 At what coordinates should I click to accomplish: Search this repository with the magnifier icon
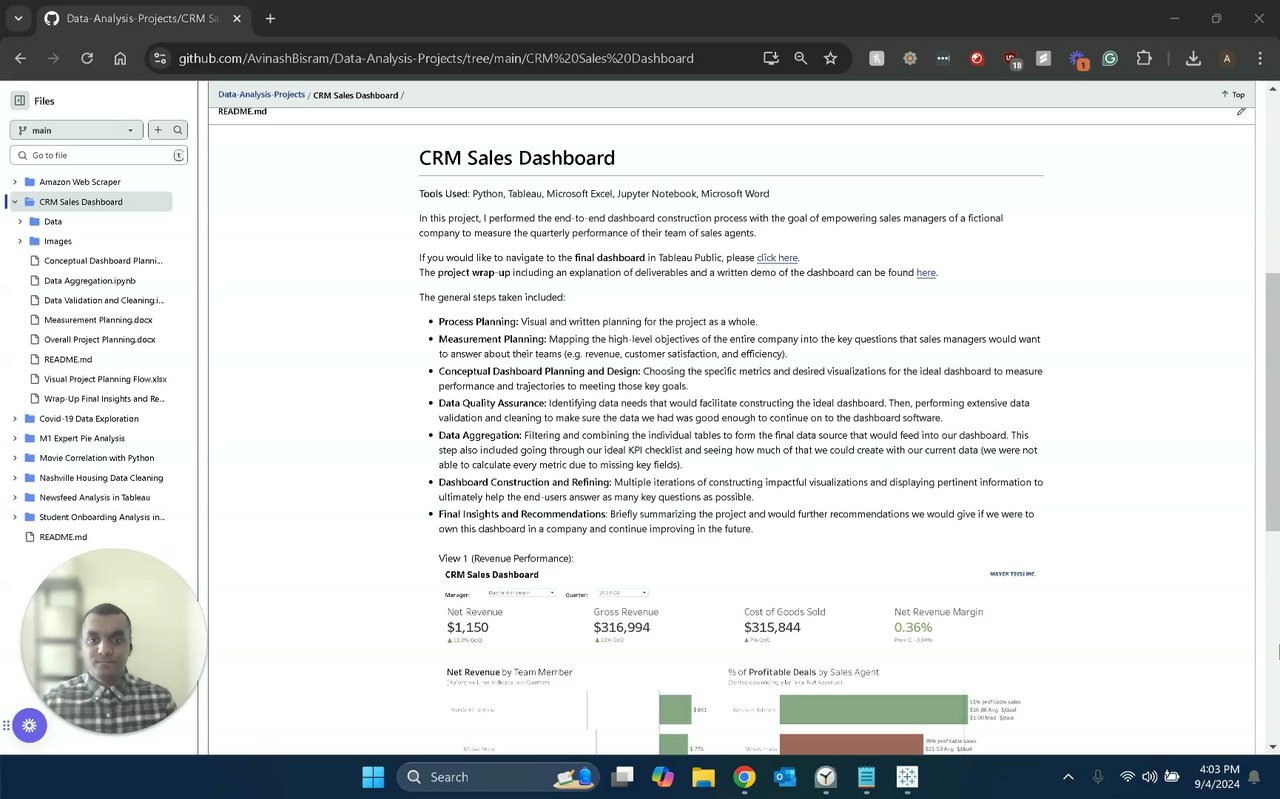(178, 130)
